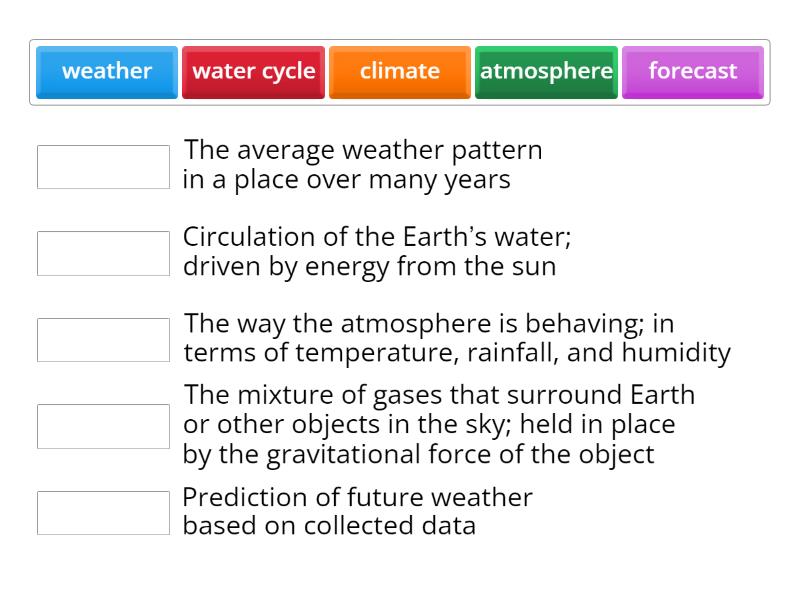Select the green "atmosphere" tile
Image resolution: width=800 pixels, height=600 pixels.
click(546, 71)
